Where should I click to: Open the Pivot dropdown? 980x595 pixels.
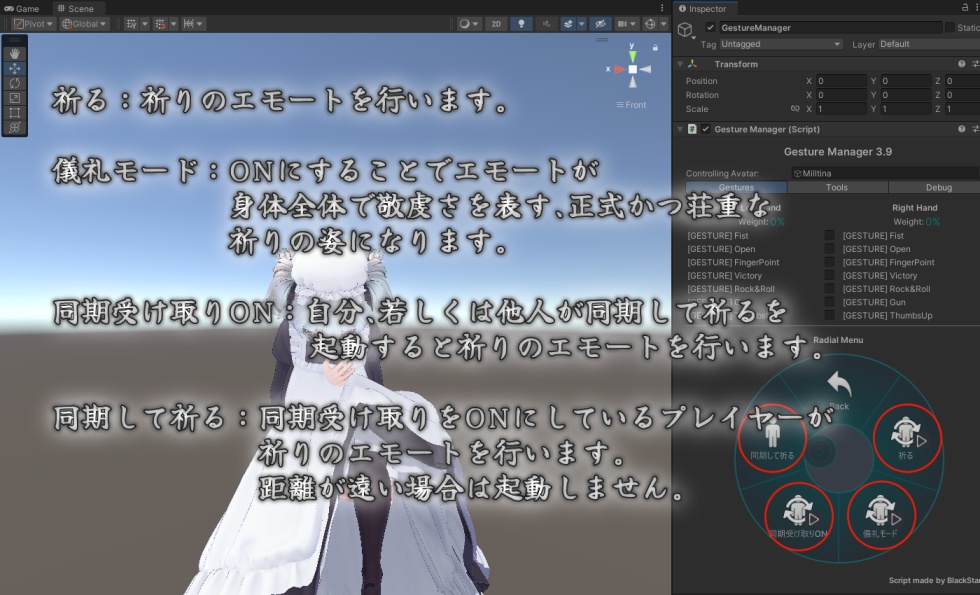pos(33,23)
